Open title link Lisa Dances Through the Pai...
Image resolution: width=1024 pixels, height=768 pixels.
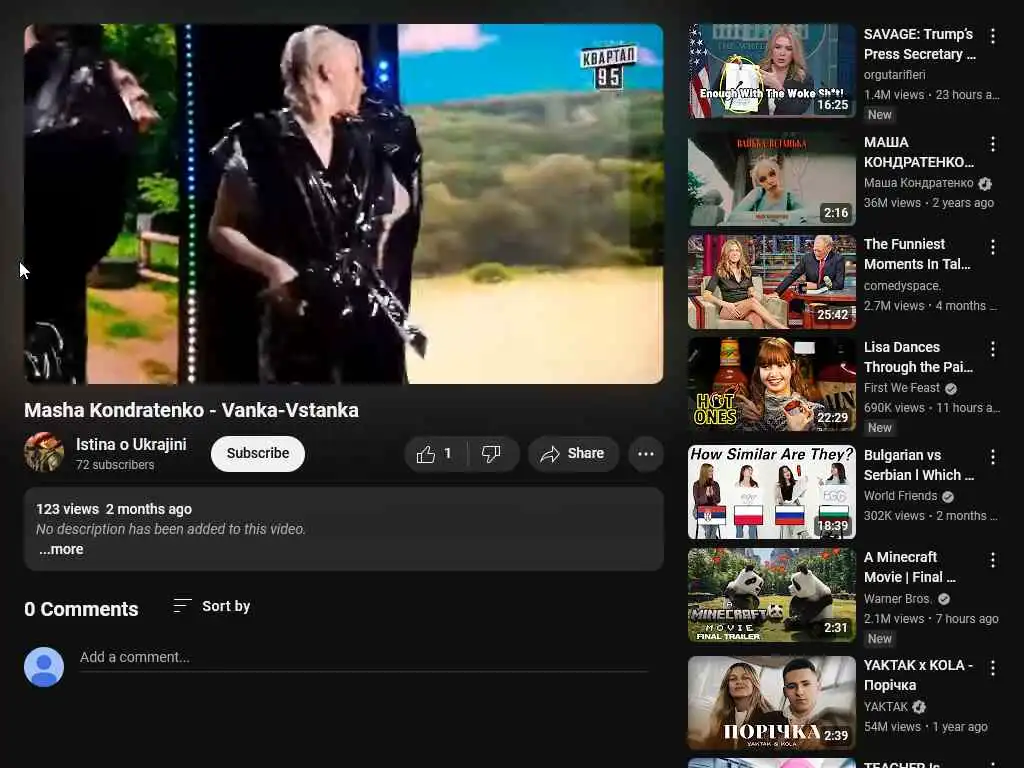point(918,357)
